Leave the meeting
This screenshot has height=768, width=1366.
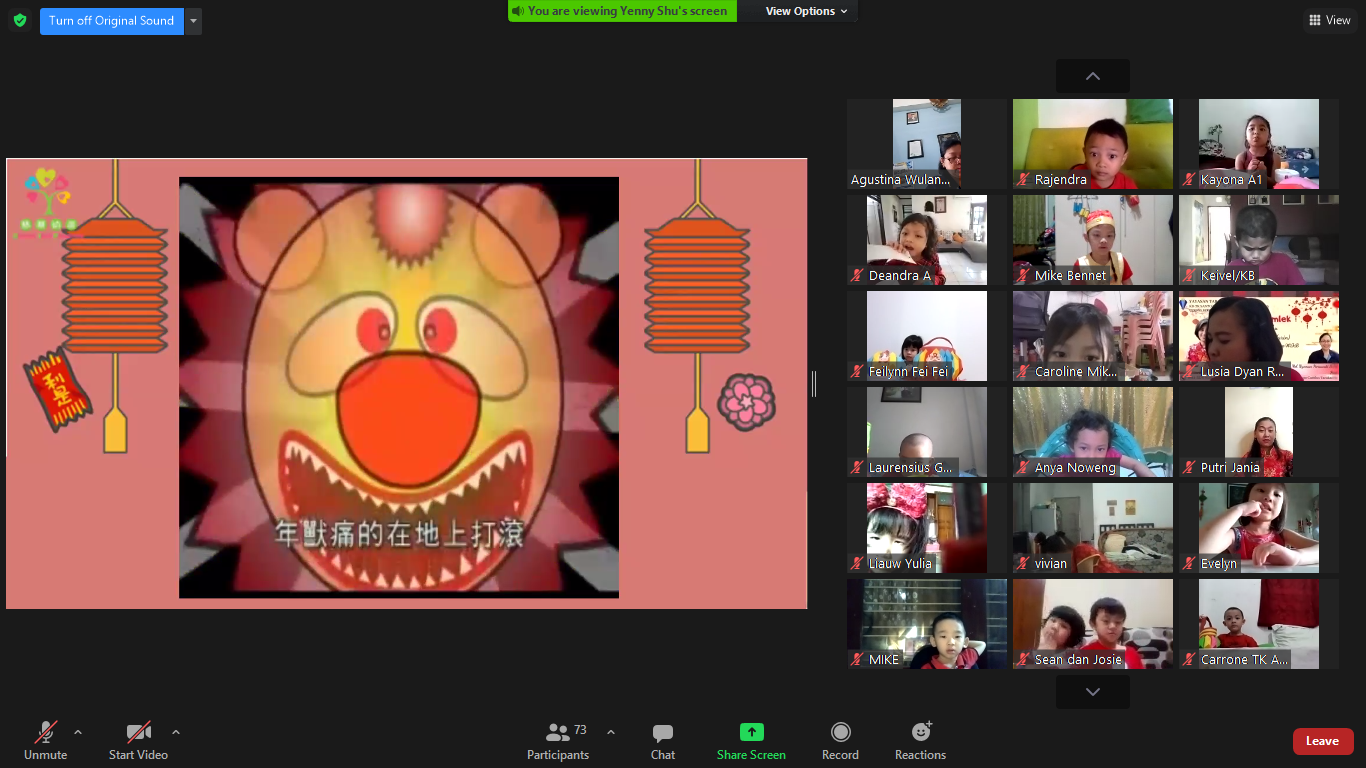coord(1323,741)
